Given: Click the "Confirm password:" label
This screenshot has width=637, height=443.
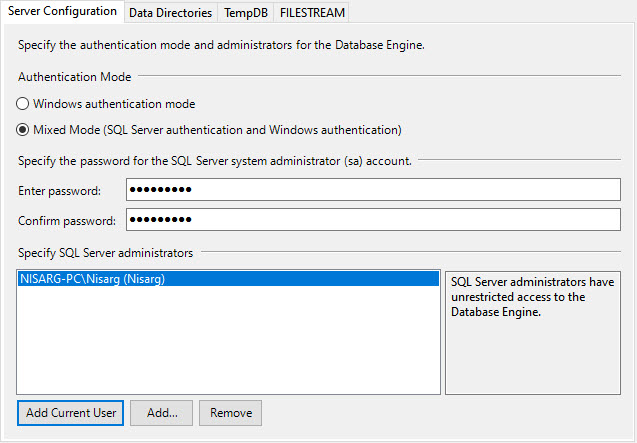Looking at the screenshot, I should (x=67, y=221).
